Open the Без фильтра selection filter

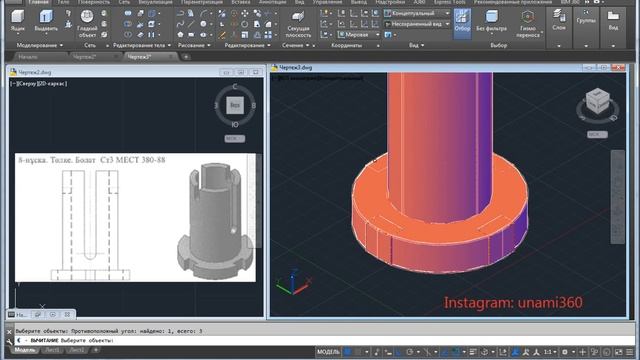click(491, 21)
